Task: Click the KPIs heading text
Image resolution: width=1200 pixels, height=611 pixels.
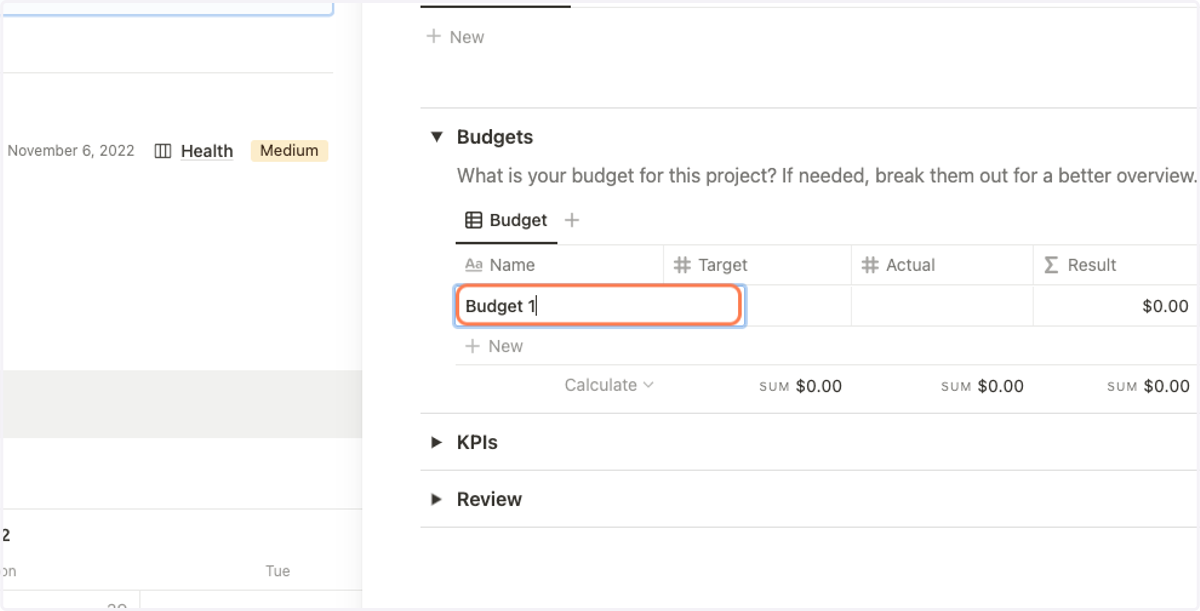Action: click(477, 442)
